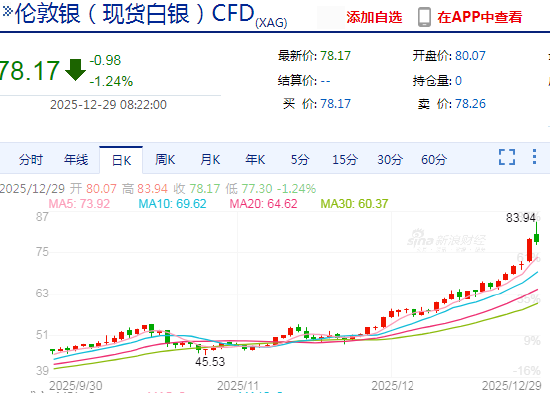This screenshot has height=393, width=550.
Task: Click the timestamp 2025-12-29 08:22:00
Action: click(x=108, y=105)
